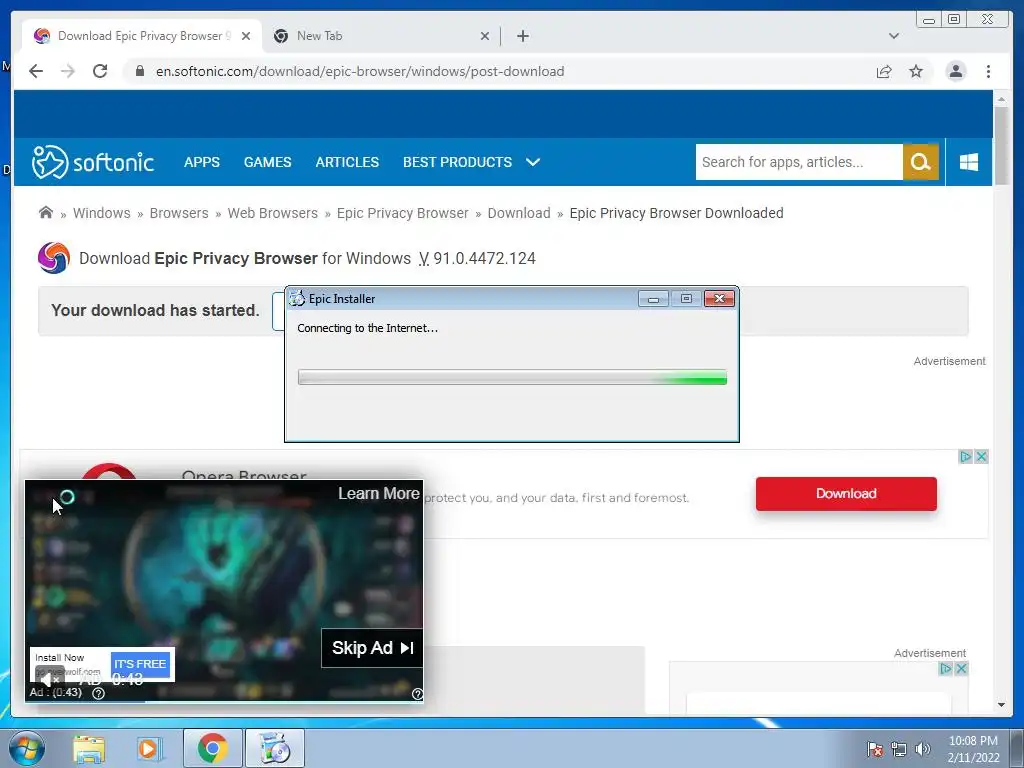The image size is (1024, 768).
Task: Click the orange search magnifier button
Action: [921, 162]
